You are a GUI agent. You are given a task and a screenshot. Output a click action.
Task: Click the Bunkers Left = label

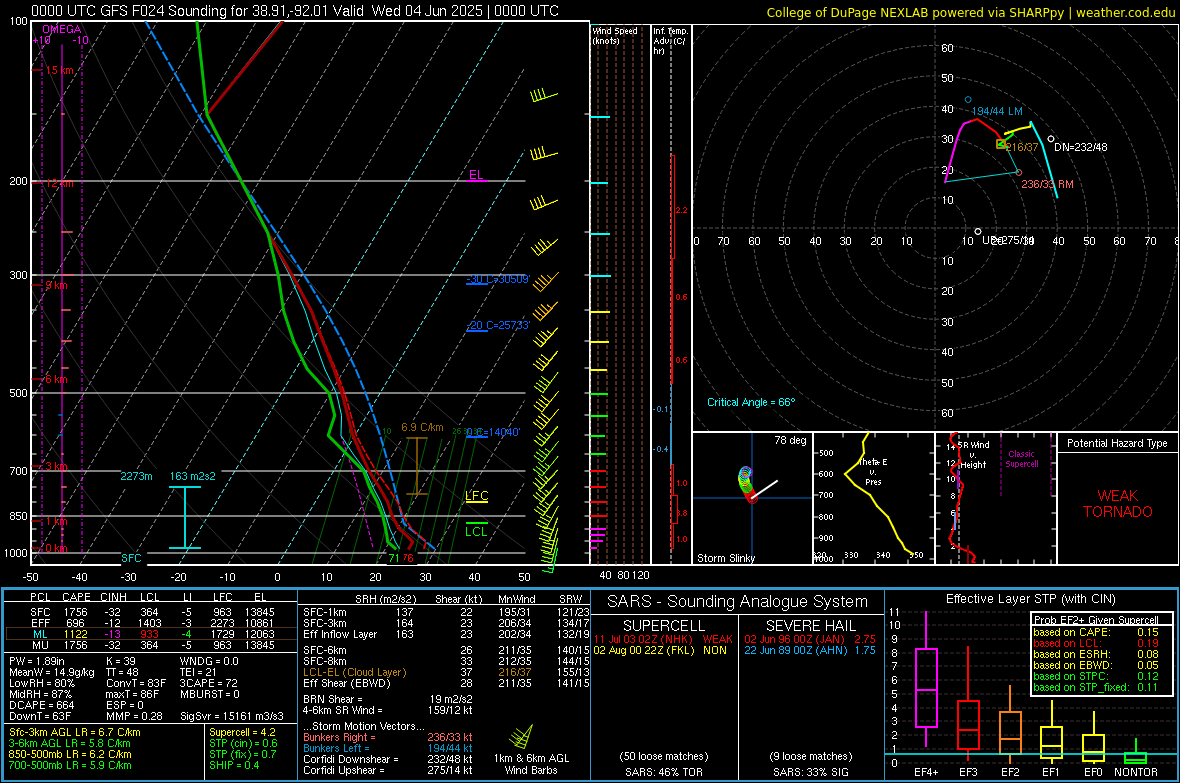point(336,748)
